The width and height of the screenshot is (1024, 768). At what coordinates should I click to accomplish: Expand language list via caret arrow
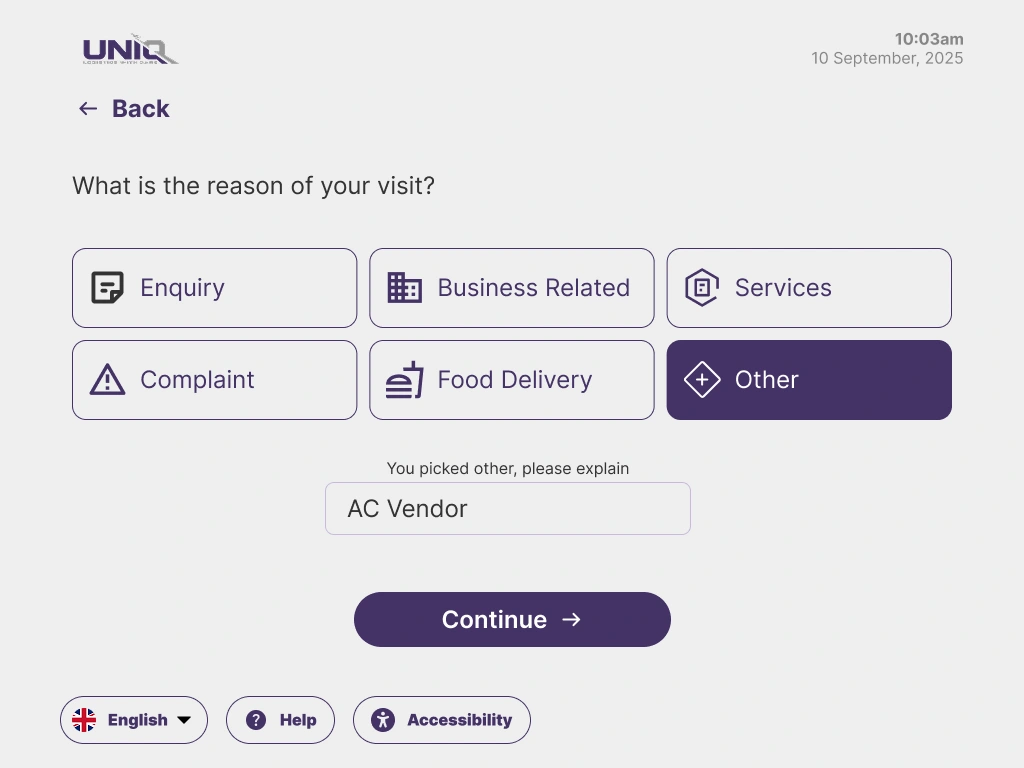click(184, 720)
